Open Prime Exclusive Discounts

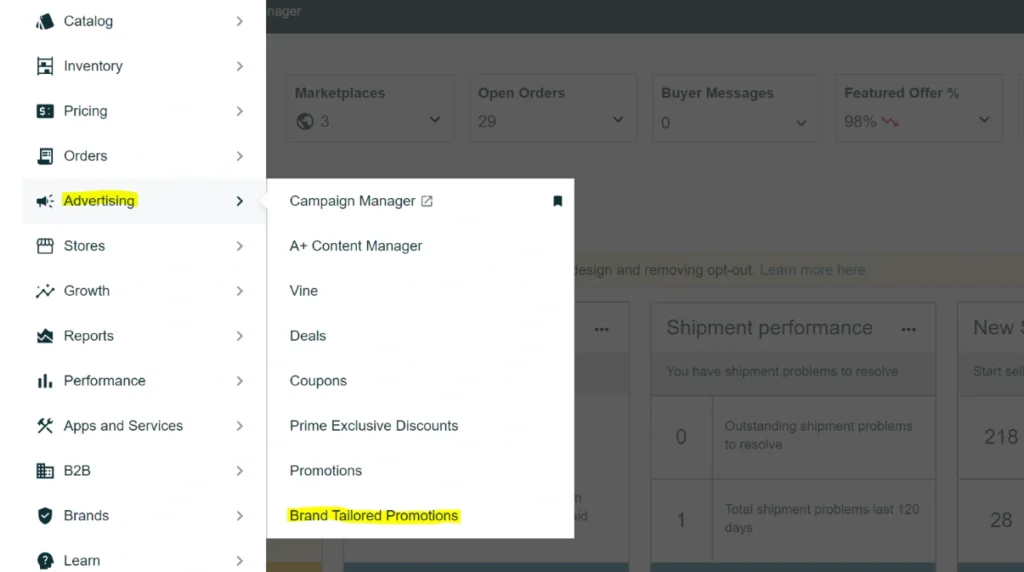tap(373, 426)
